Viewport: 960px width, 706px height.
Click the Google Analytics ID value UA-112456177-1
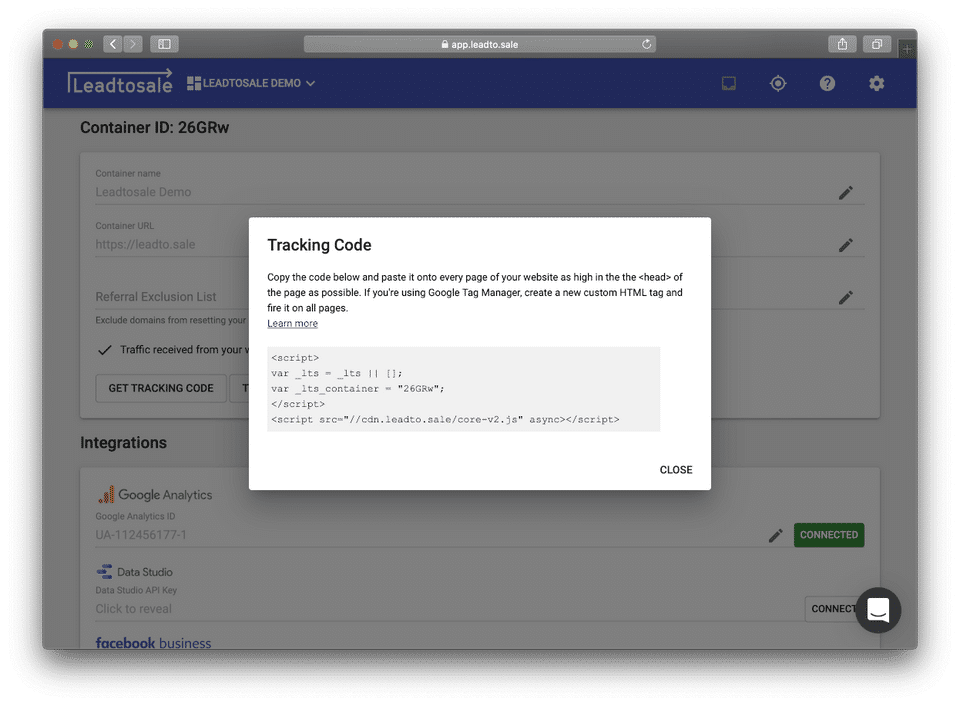(x=141, y=535)
